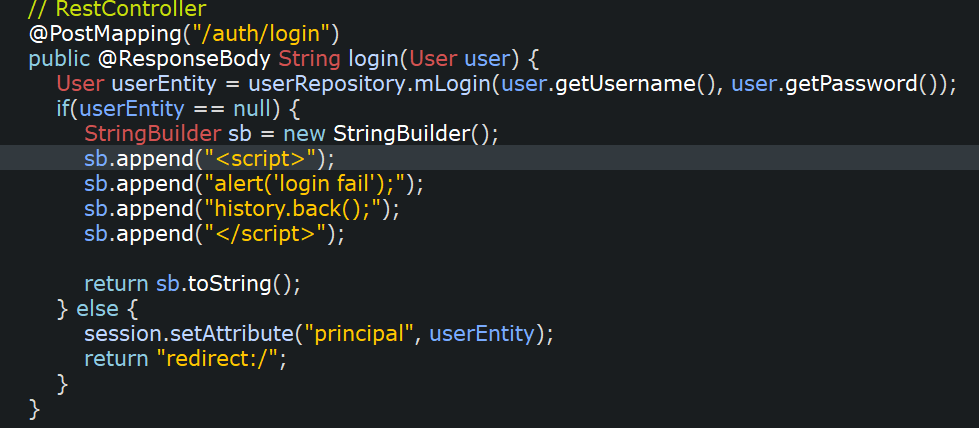This screenshot has height=428, width=979.
Task: Click the @ResponseBody annotation
Action: pyautogui.click(x=184, y=59)
